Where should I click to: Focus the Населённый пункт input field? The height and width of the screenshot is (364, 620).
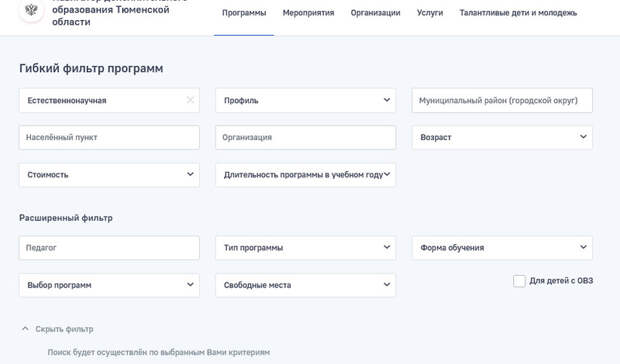(109, 138)
